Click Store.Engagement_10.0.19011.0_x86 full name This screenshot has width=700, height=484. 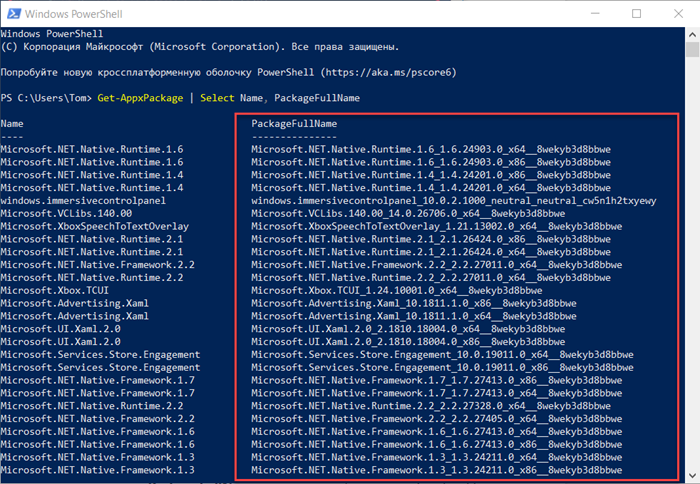442,367
